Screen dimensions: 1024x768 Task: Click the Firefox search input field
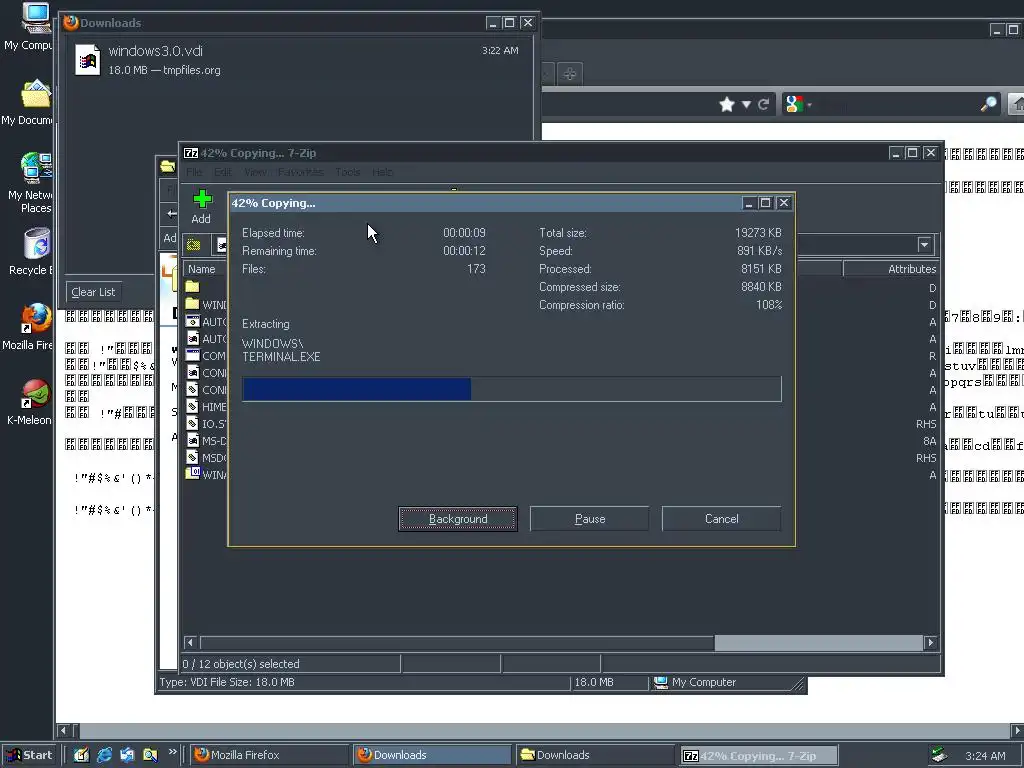[898, 104]
